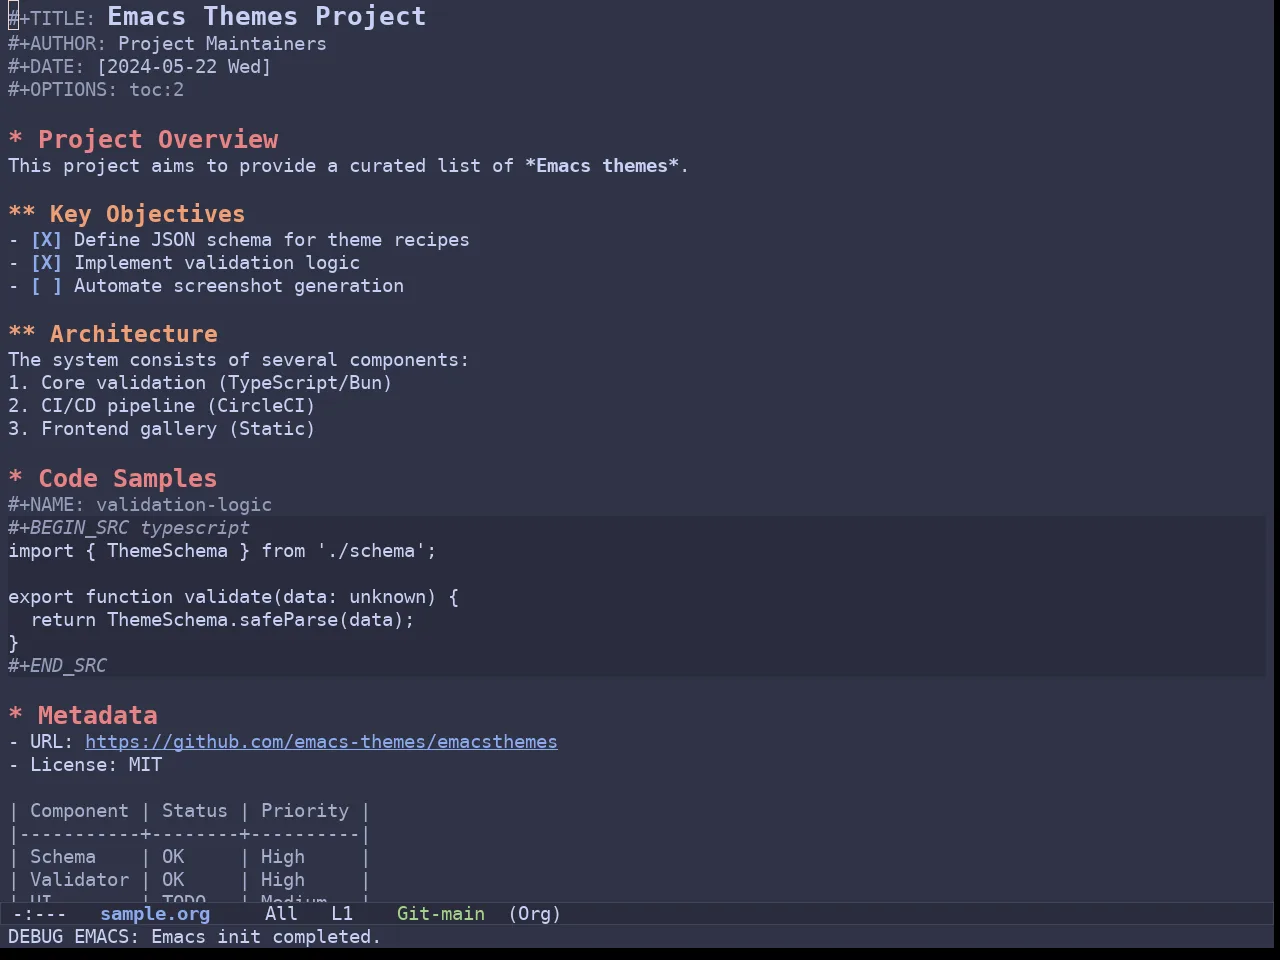Click the export function validate line
Screen dimensions: 1280x960
[x=233, y=597]
